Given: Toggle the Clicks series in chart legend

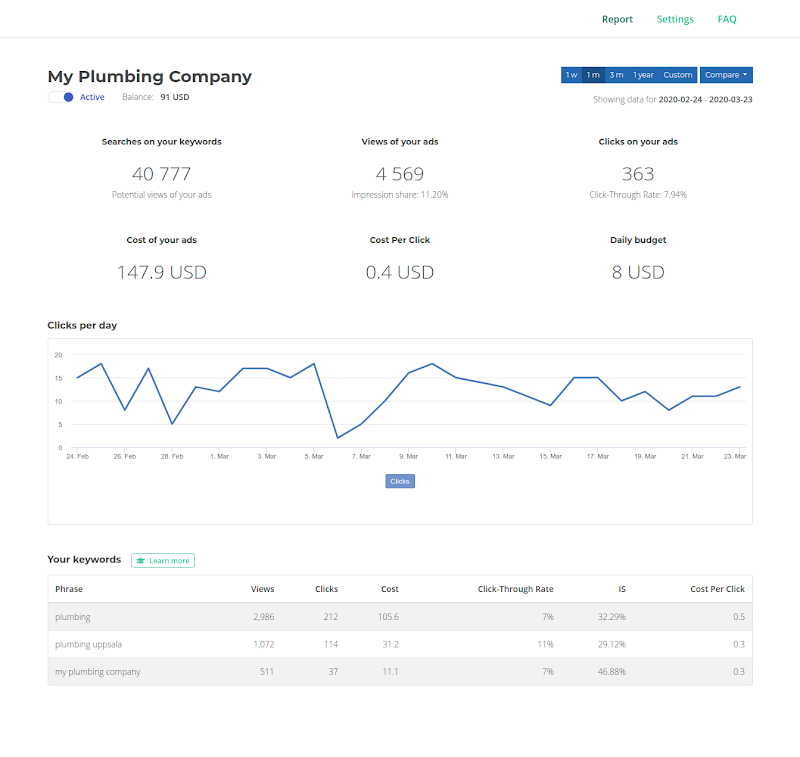Looking at the screenshot, I should pos(400,481).
